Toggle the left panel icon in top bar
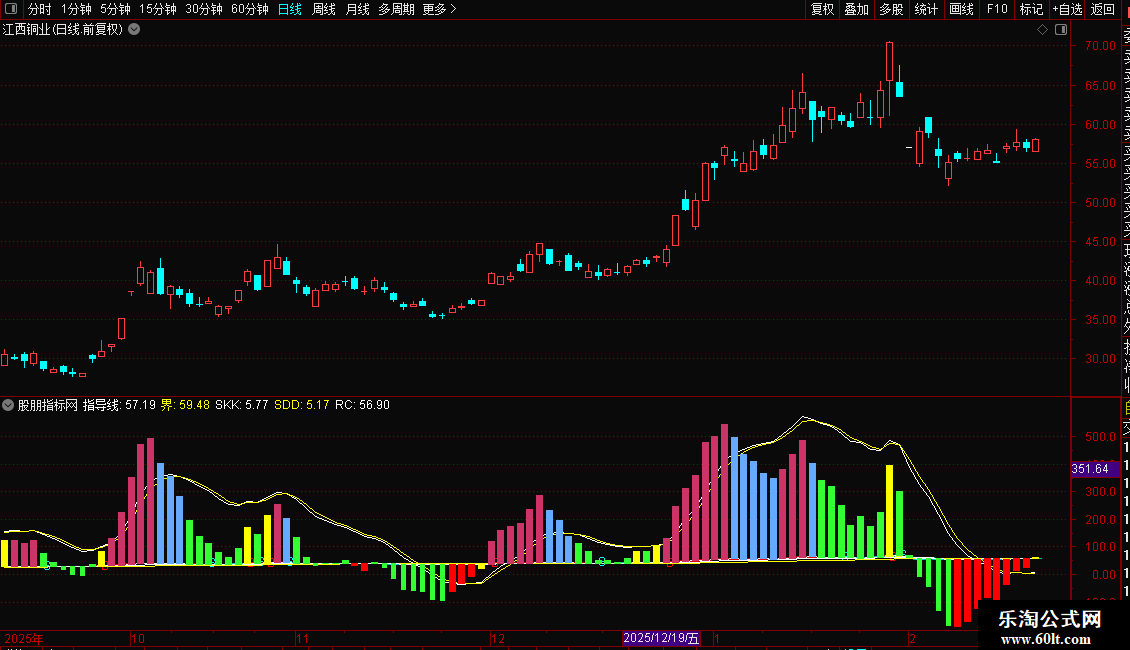 (12, 9)
